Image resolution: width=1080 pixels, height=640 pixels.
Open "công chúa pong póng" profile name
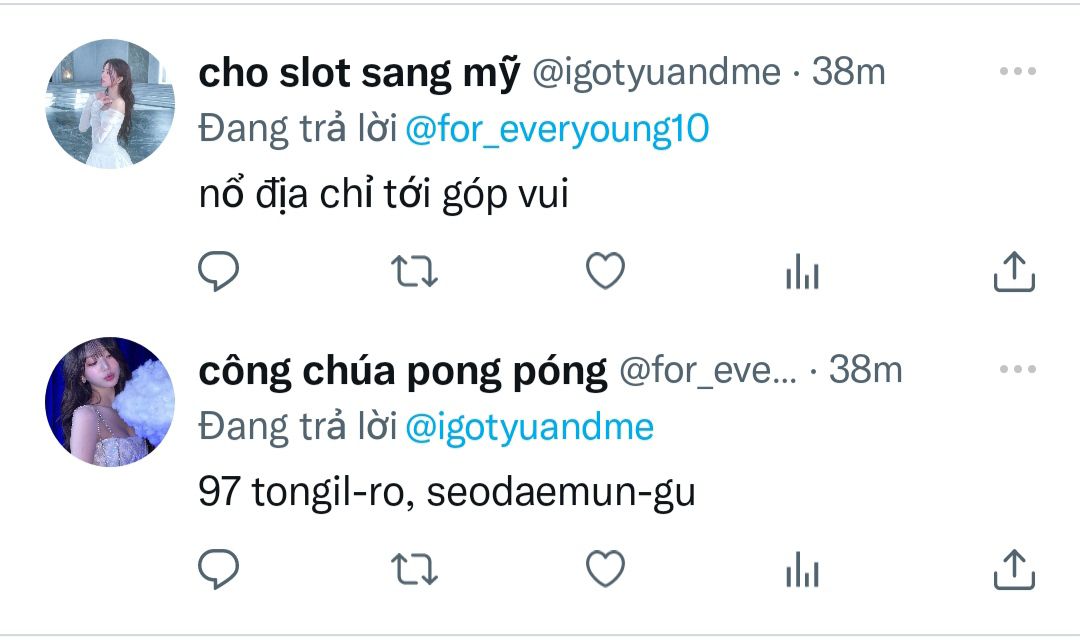(403, 372)
